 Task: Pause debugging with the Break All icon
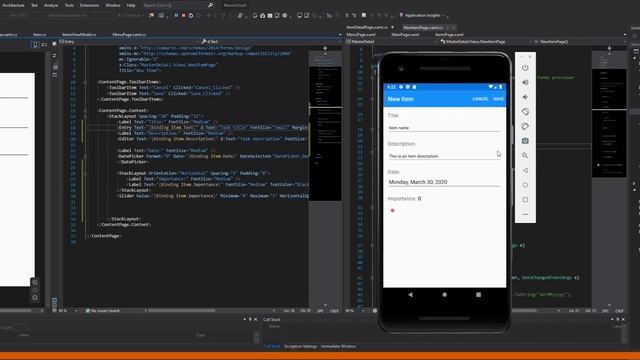coord(176,16)
